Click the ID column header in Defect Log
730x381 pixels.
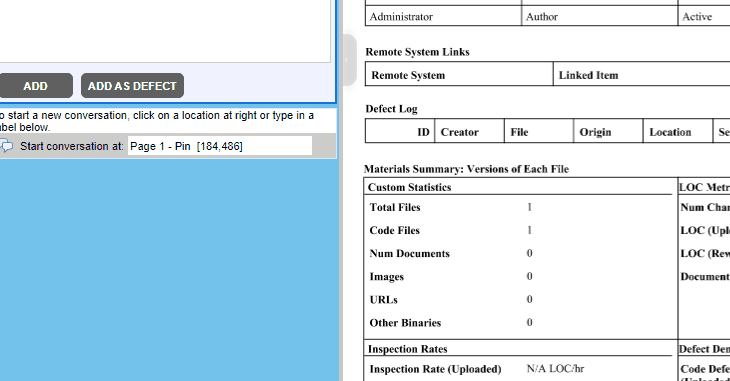(400, 132)
